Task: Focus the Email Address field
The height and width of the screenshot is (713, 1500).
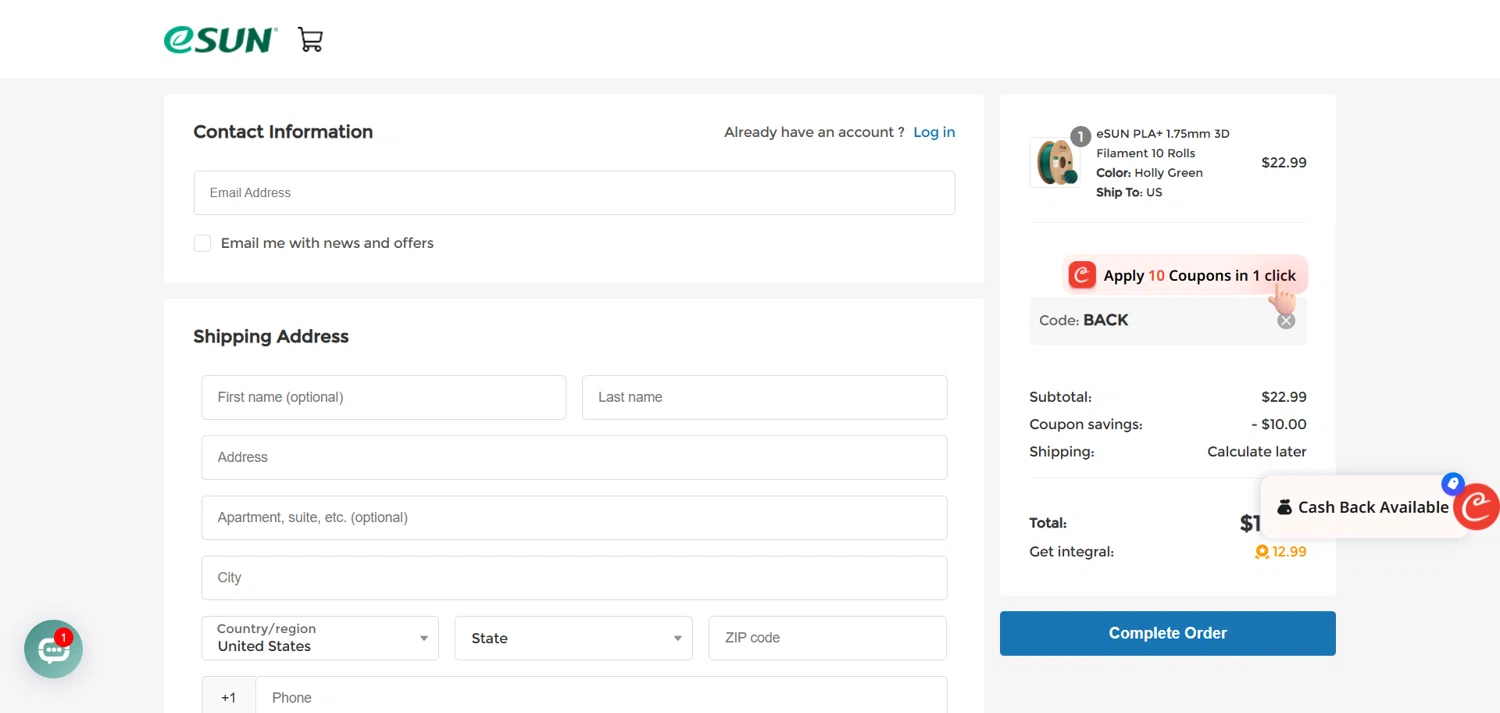Action: pos(574,193)
